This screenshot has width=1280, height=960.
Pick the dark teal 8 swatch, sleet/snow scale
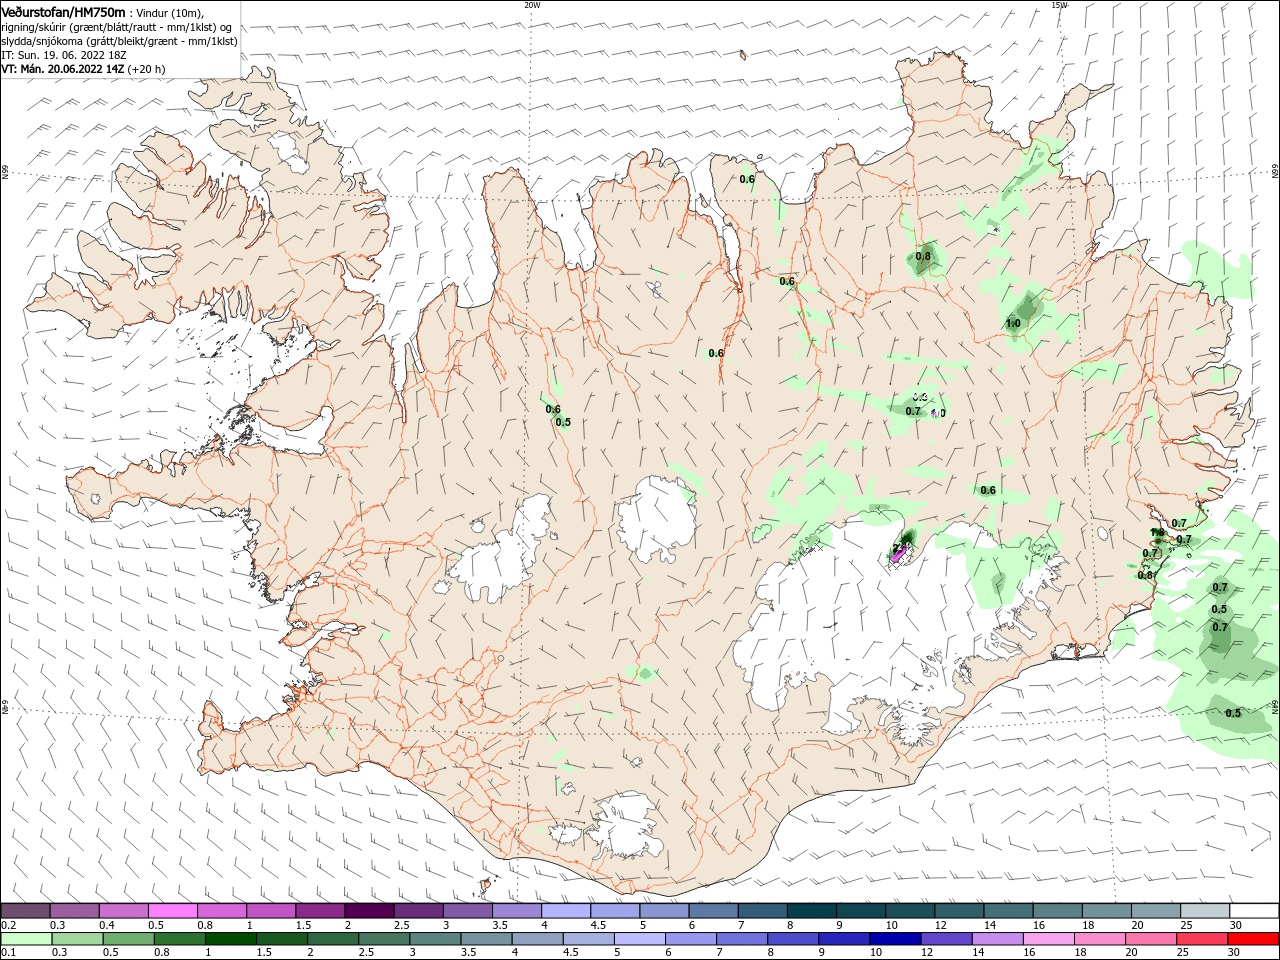point(812,911)
